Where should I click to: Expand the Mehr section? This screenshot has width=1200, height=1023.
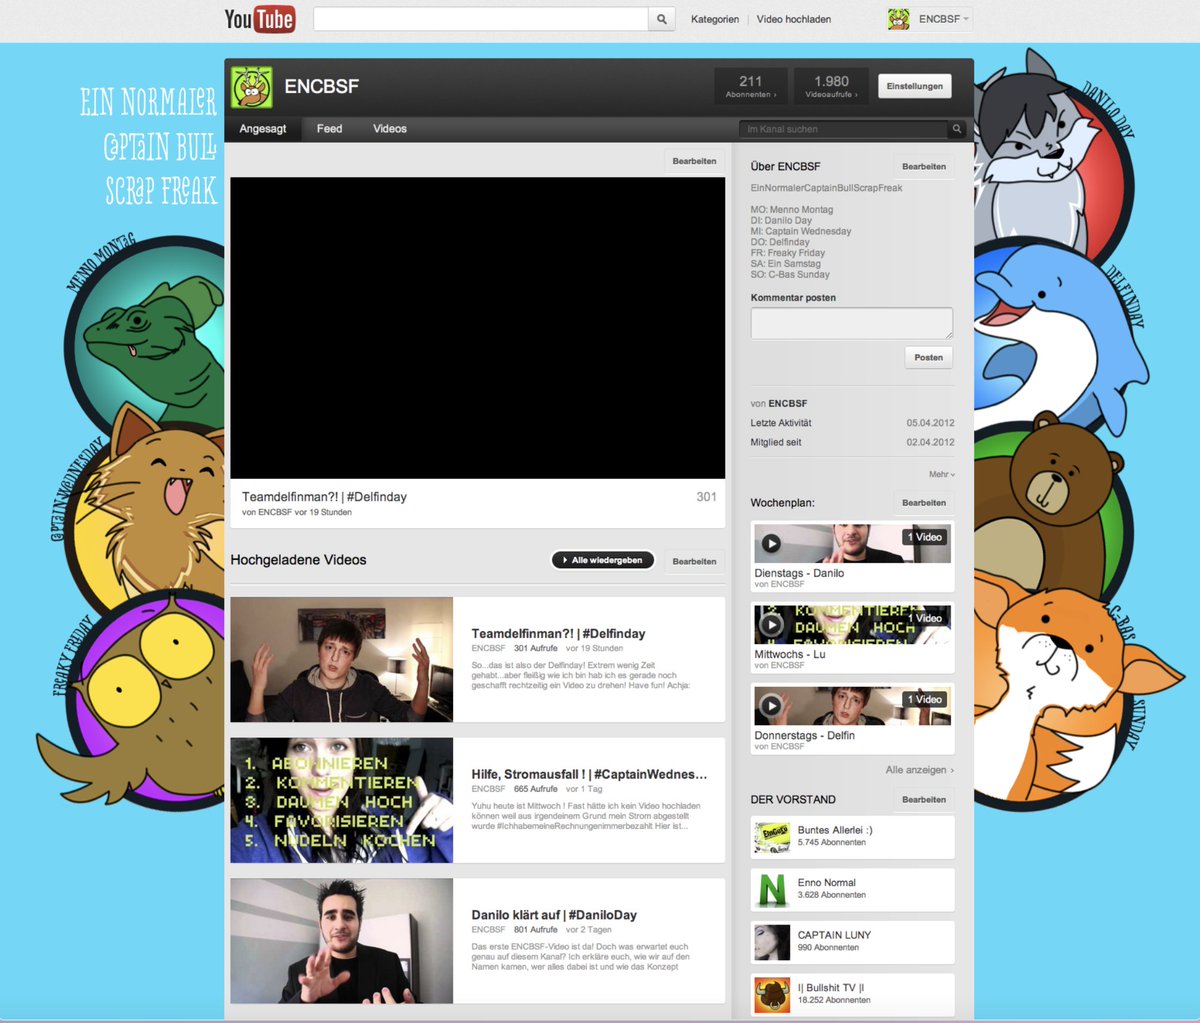942,474
